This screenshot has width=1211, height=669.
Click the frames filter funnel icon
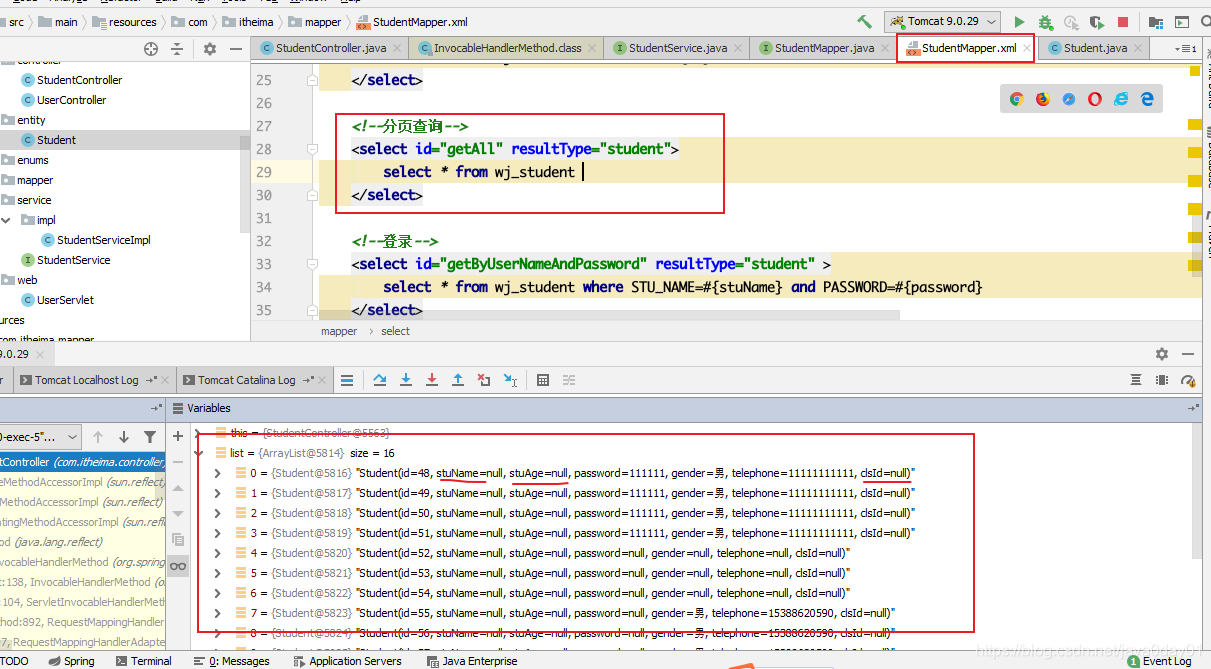[x=150, y=437]
